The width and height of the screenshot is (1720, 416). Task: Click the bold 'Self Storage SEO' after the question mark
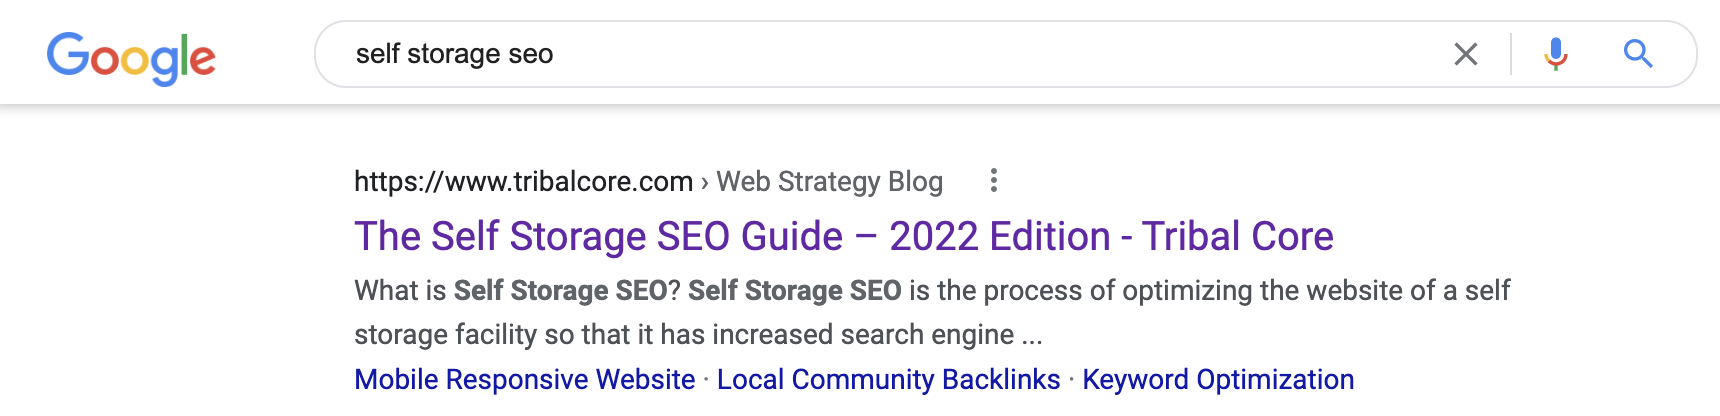click(795, 291)
